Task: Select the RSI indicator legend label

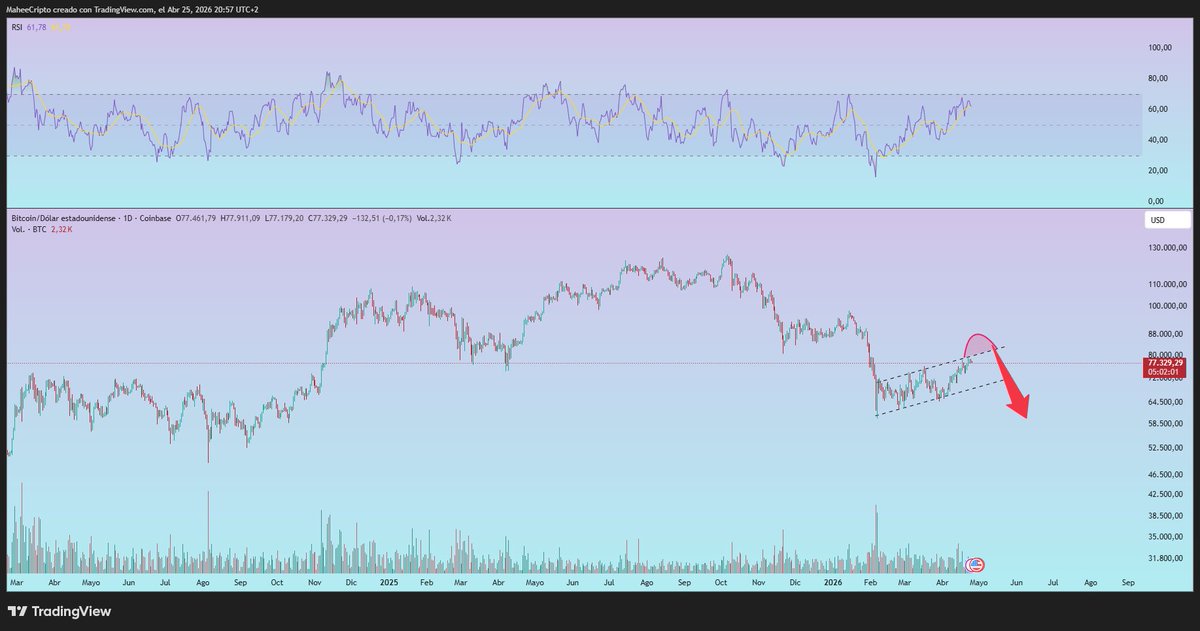Action: click(18, 28)
